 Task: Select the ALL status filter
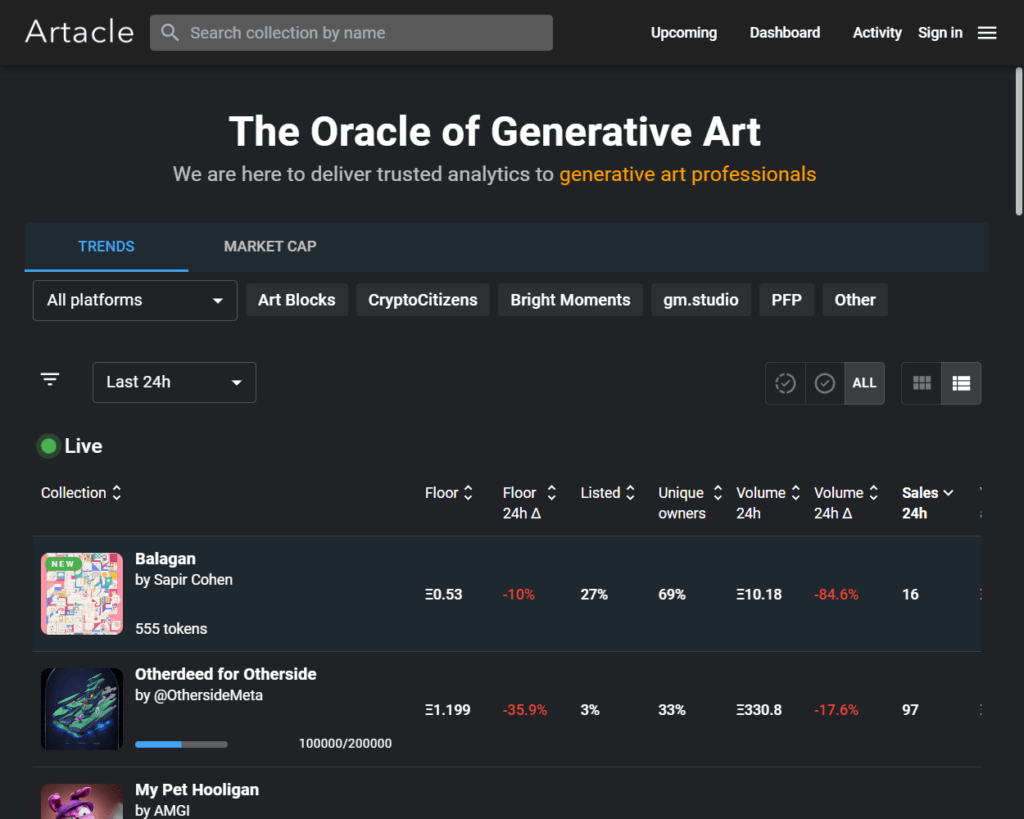(x=864, y=383)
